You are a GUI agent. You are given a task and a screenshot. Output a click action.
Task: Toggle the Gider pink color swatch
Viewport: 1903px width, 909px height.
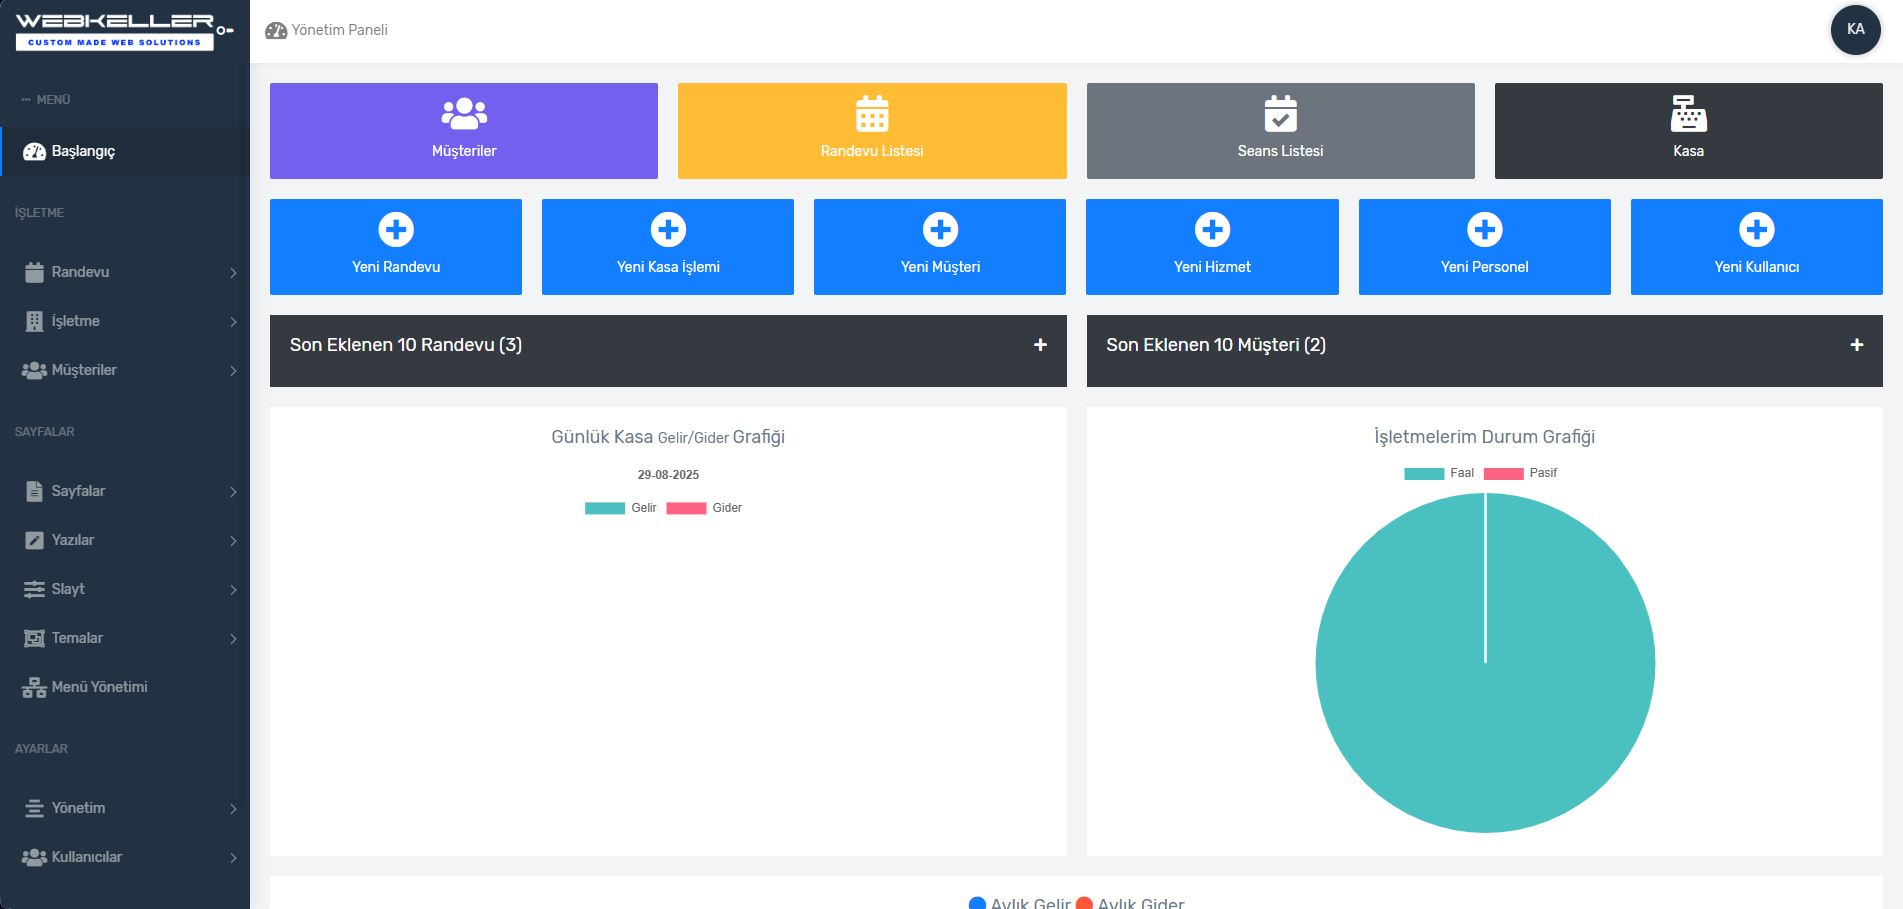coord(686,508)
